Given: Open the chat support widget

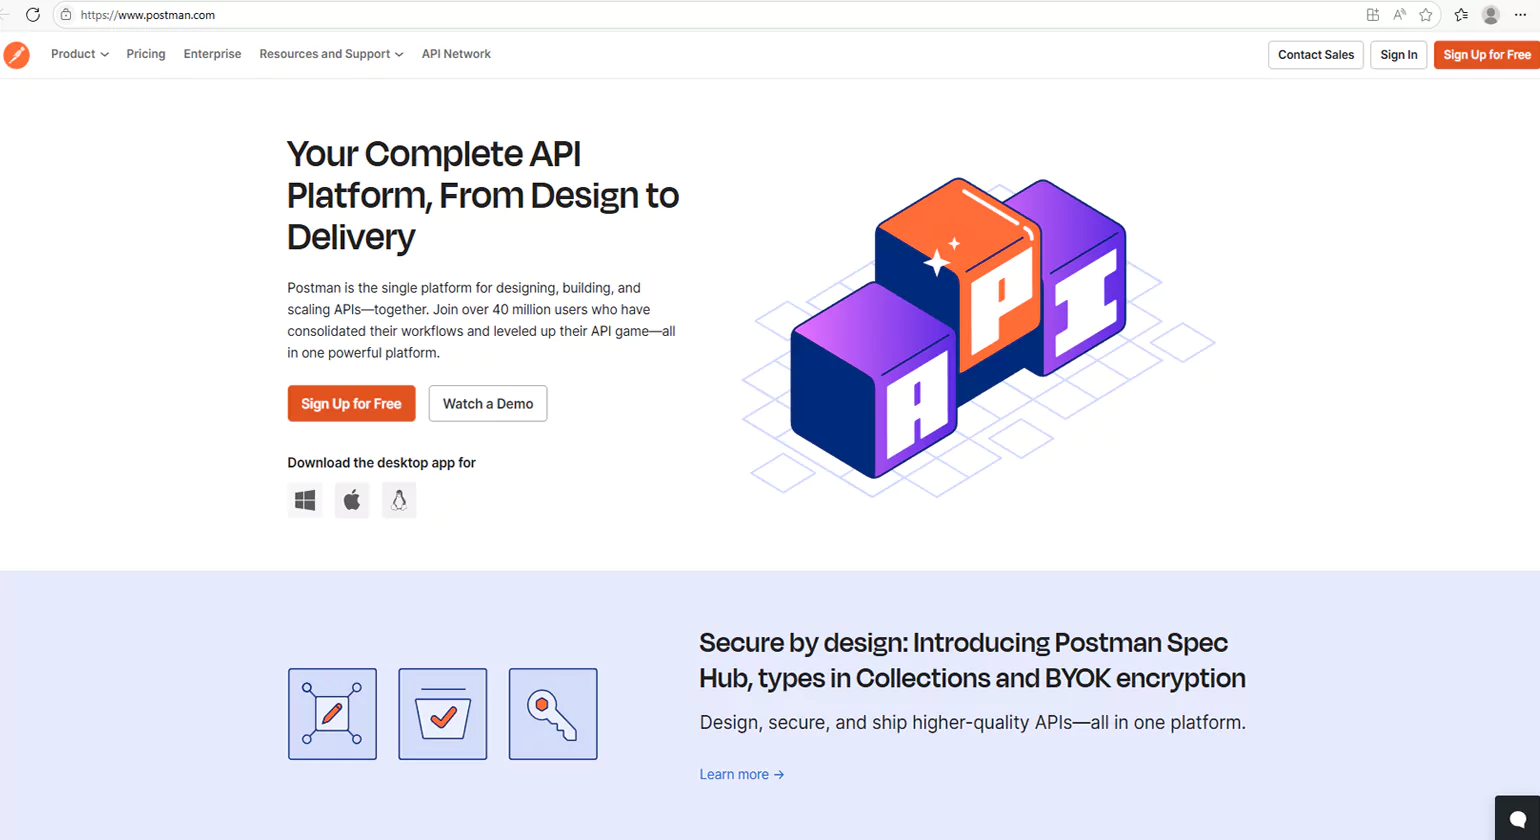Looking at the screenshot, I should coord(1517,819).
